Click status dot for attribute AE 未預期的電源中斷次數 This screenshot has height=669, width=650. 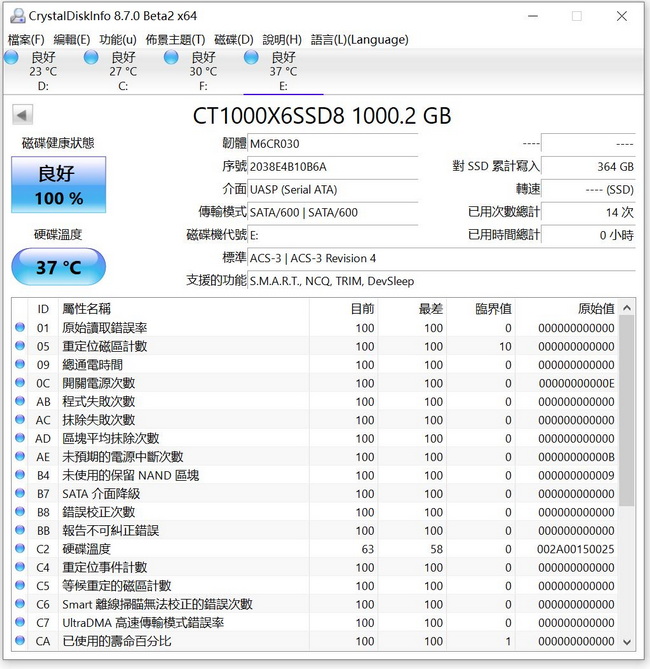(x=20, y=456)
